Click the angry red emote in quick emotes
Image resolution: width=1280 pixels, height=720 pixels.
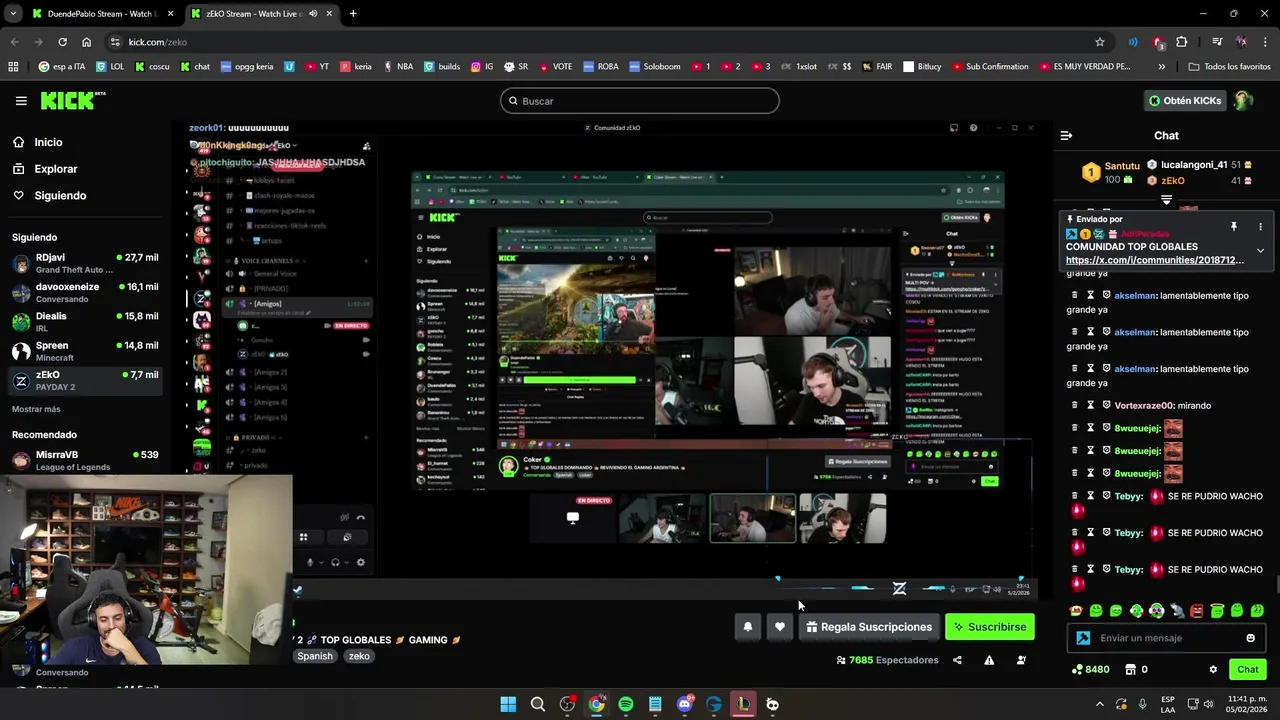[1197, 610]
